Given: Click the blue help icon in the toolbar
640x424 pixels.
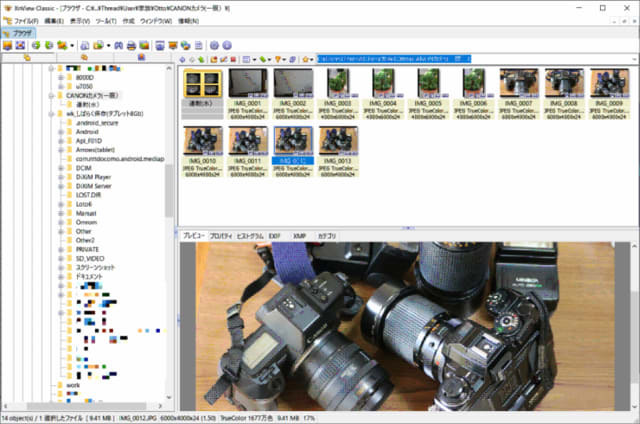Looking at the screenshot, I should (x=227, y=45).
